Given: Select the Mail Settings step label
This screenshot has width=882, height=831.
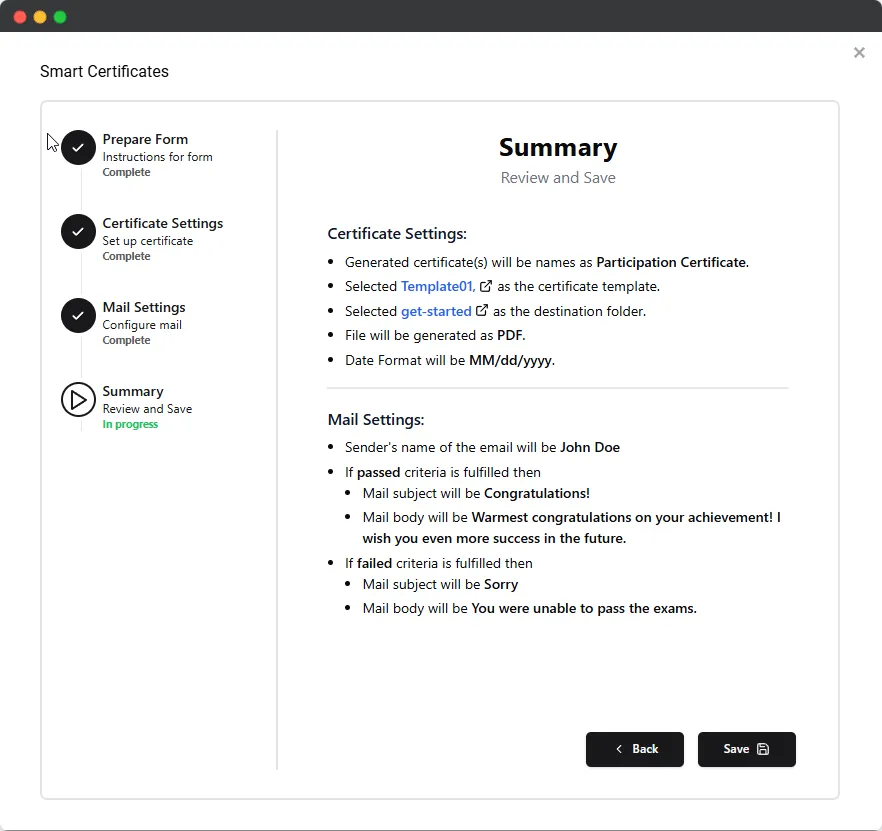Looking at the screenshot, I should [x=144, y=307].
